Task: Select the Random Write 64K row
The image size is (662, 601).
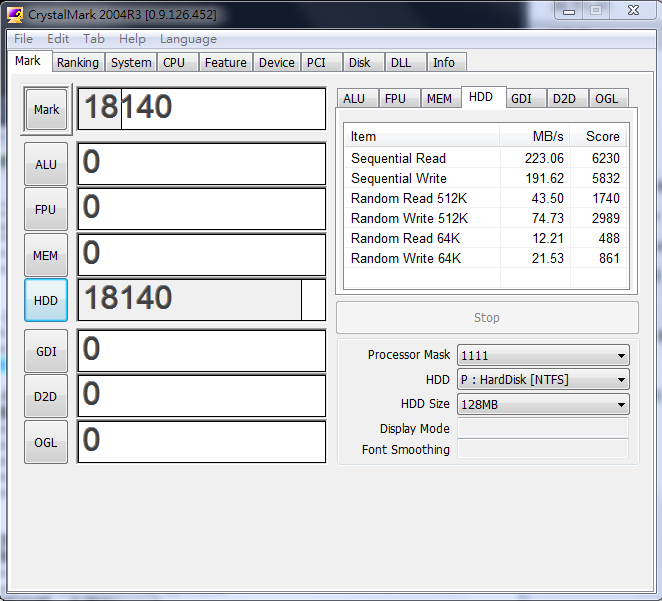Action: (486, 258)
